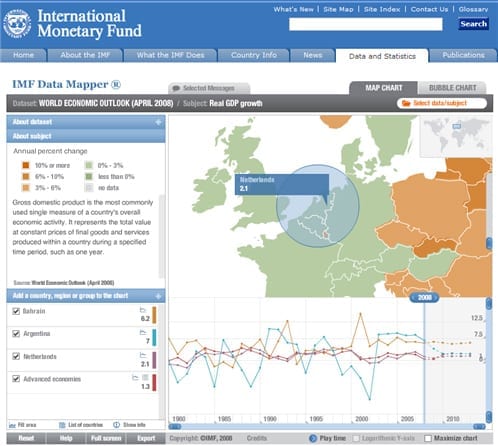Open the Home navigation tab
Viewport: 498px width, 446px height.
(x=23, y=55)
